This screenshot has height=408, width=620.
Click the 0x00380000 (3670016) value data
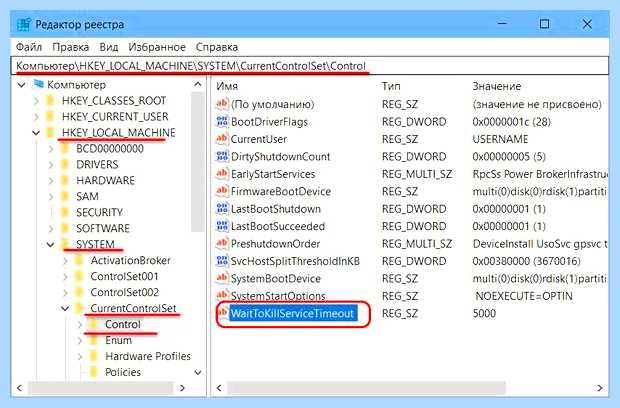526,261
